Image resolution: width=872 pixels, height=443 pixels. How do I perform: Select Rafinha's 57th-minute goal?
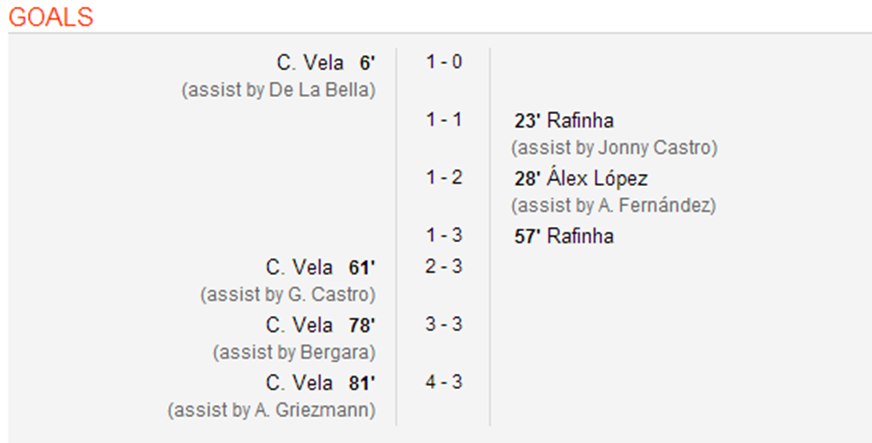point(564,237)
